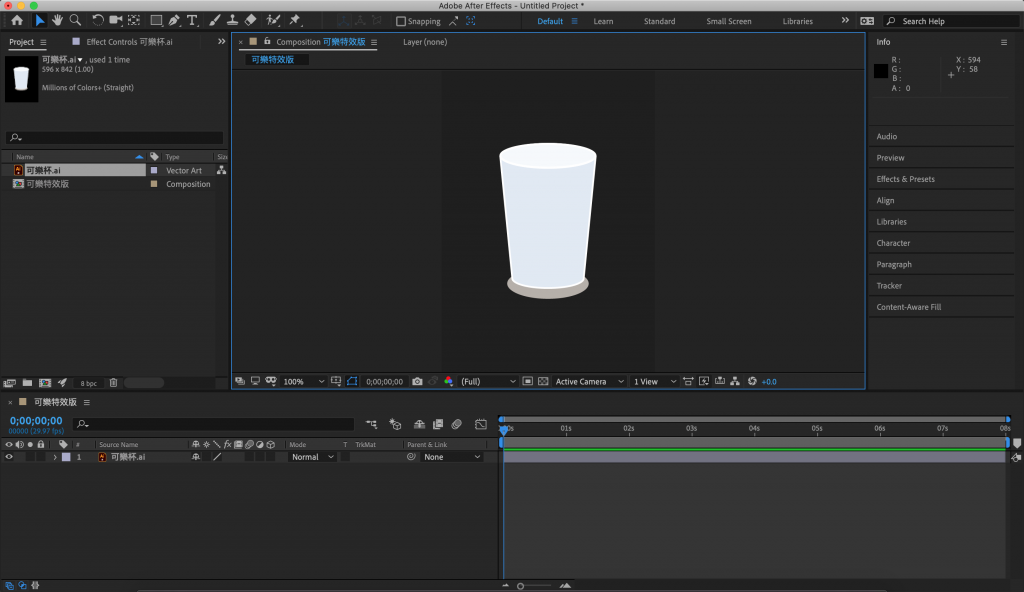Select the Pen tool
The image size is (1024, 592).
point(174,20)
